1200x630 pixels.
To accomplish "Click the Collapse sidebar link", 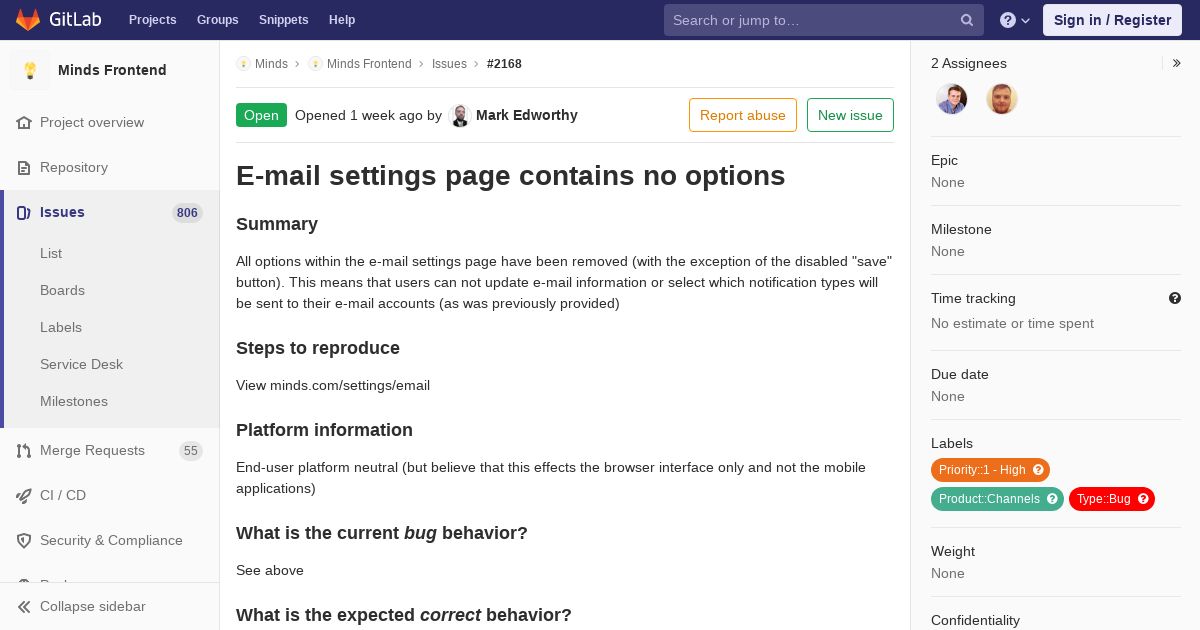I will 110,606.
